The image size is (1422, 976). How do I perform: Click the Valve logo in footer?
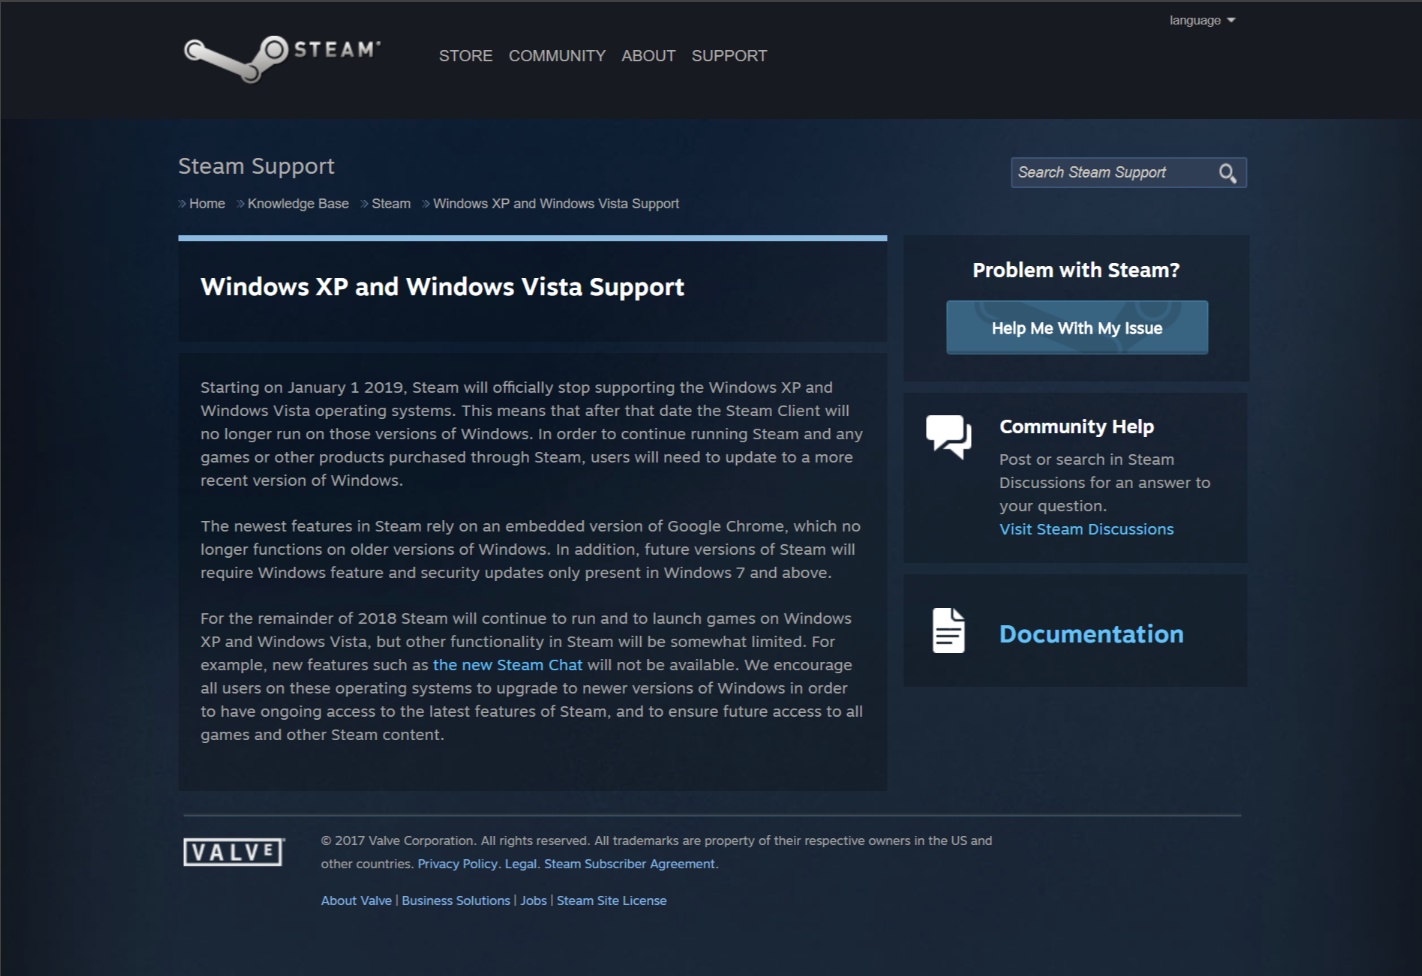(234, 852)
